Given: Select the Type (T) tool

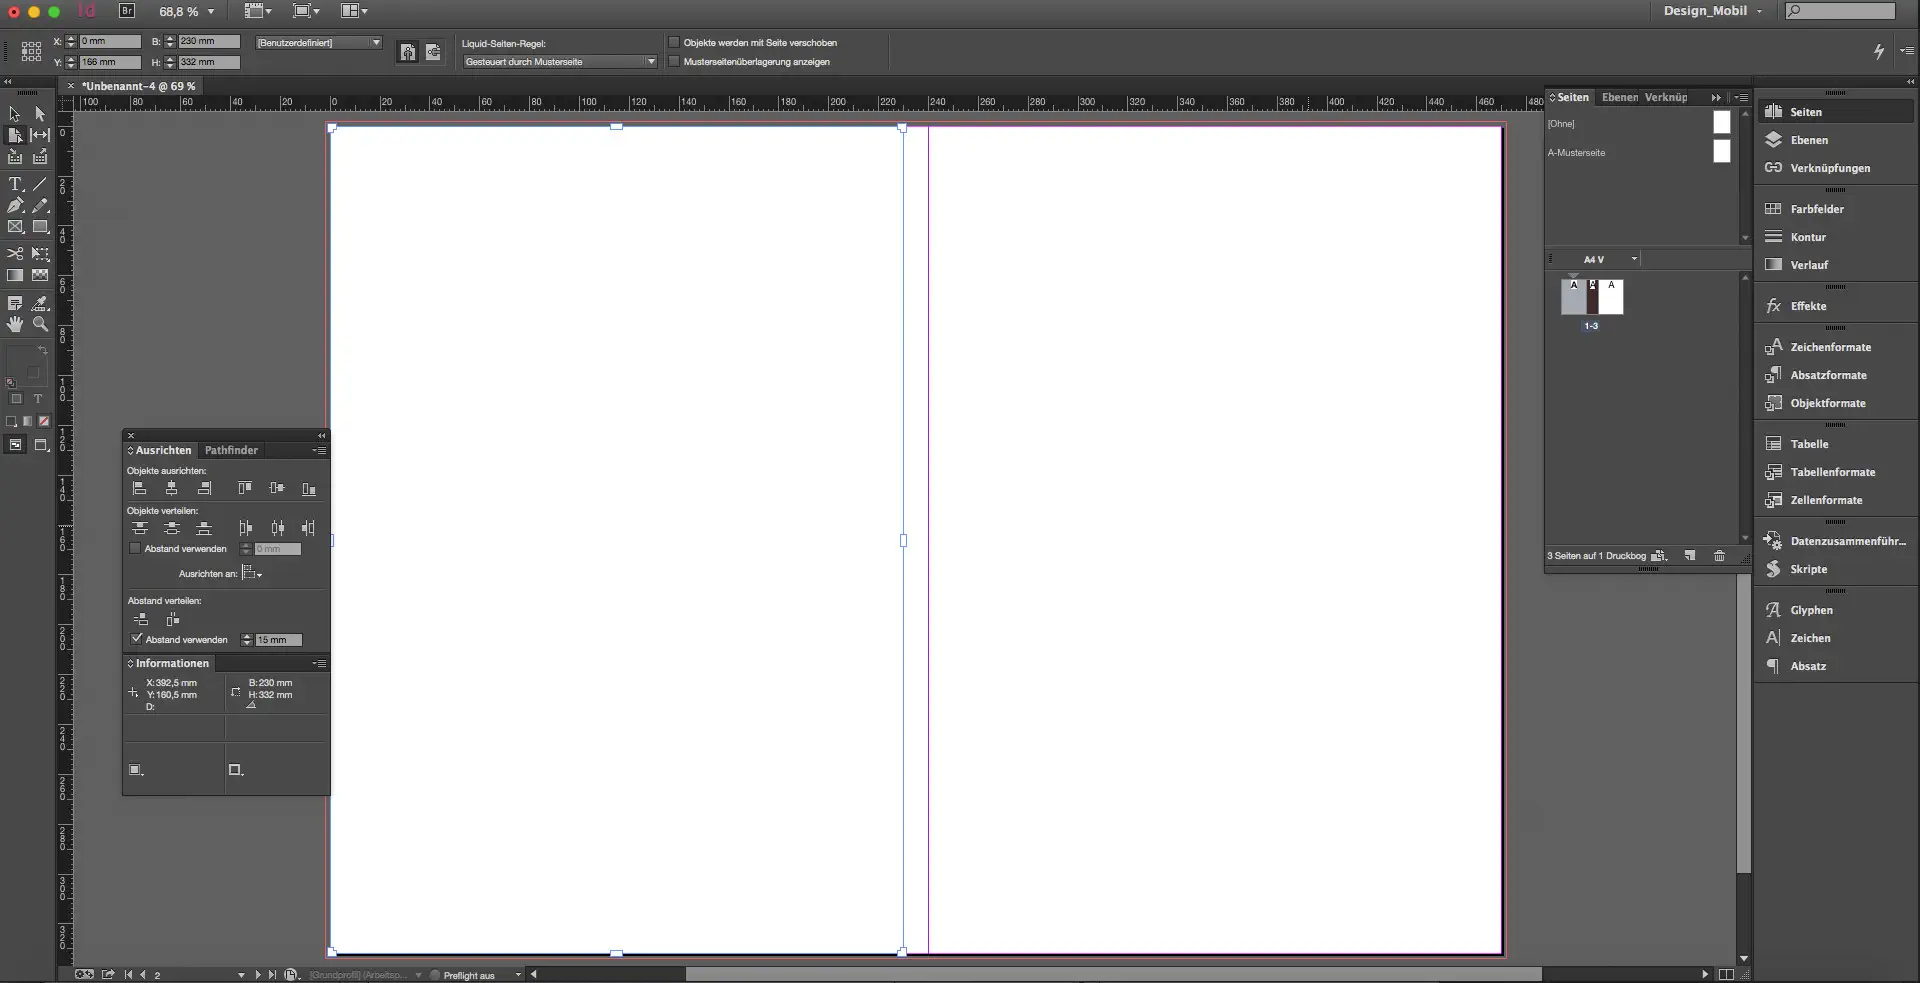Looking at the screenshot, I should [x=15, y=185].
